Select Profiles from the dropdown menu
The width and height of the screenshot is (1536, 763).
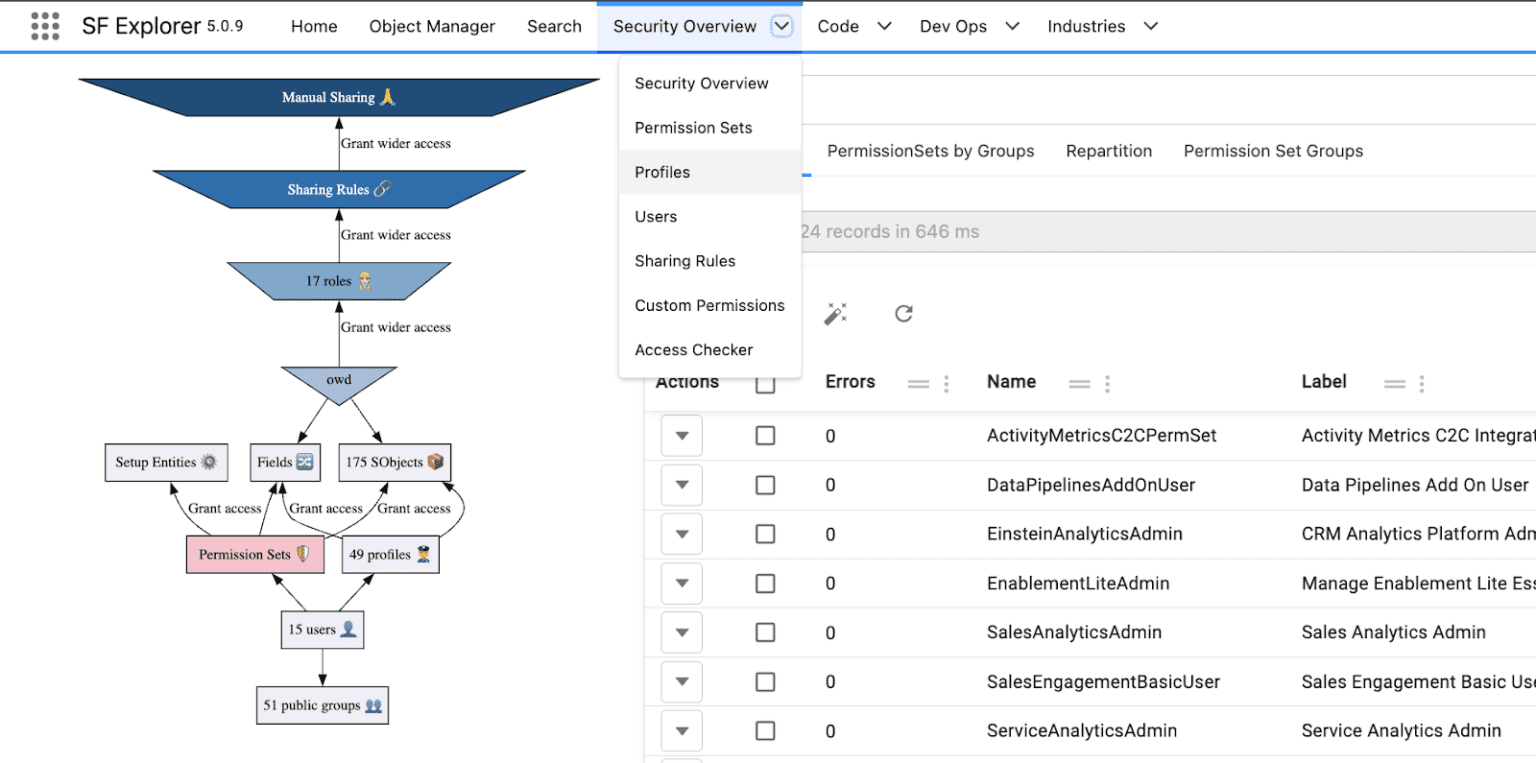710,172
